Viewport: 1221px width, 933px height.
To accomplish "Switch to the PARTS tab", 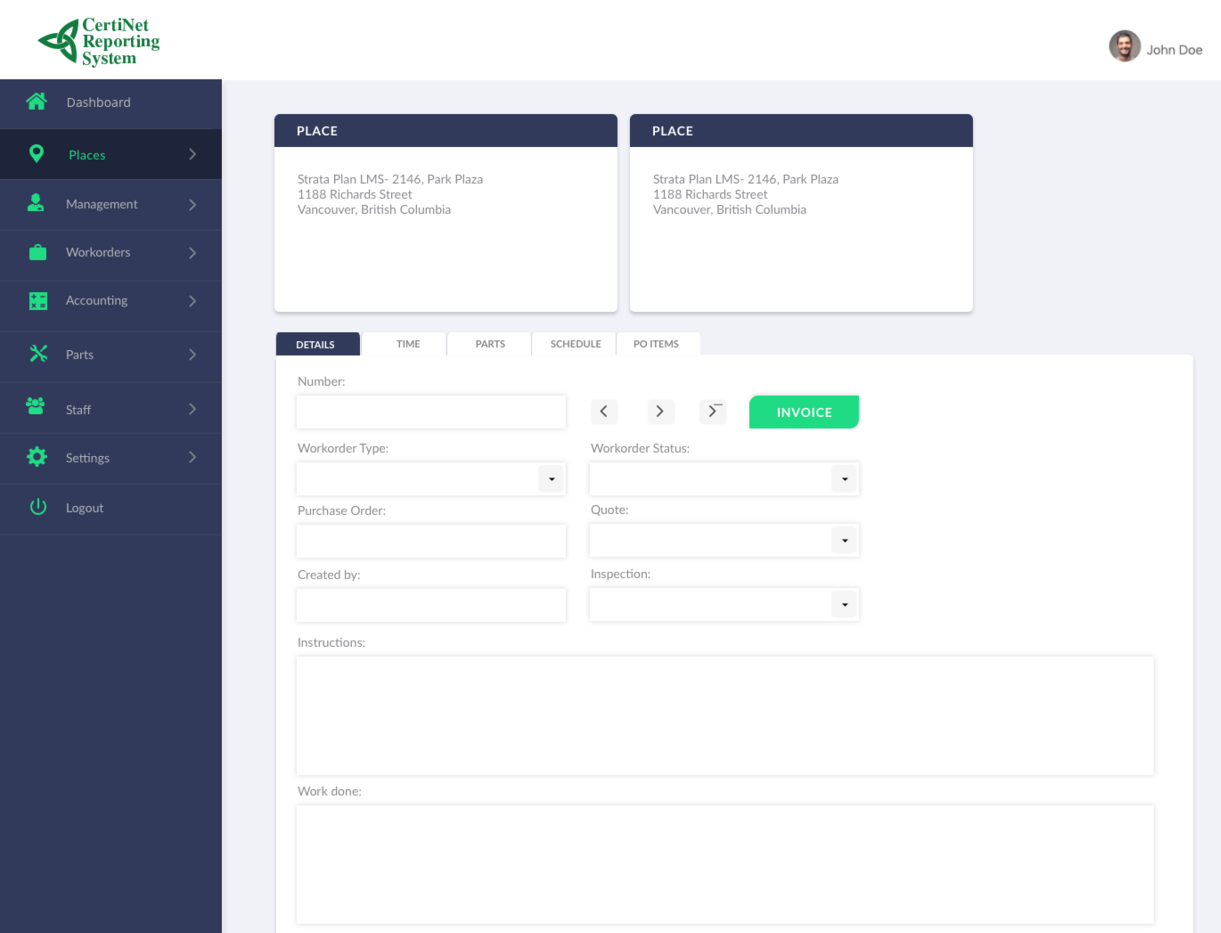I will [x=489, y=343].
